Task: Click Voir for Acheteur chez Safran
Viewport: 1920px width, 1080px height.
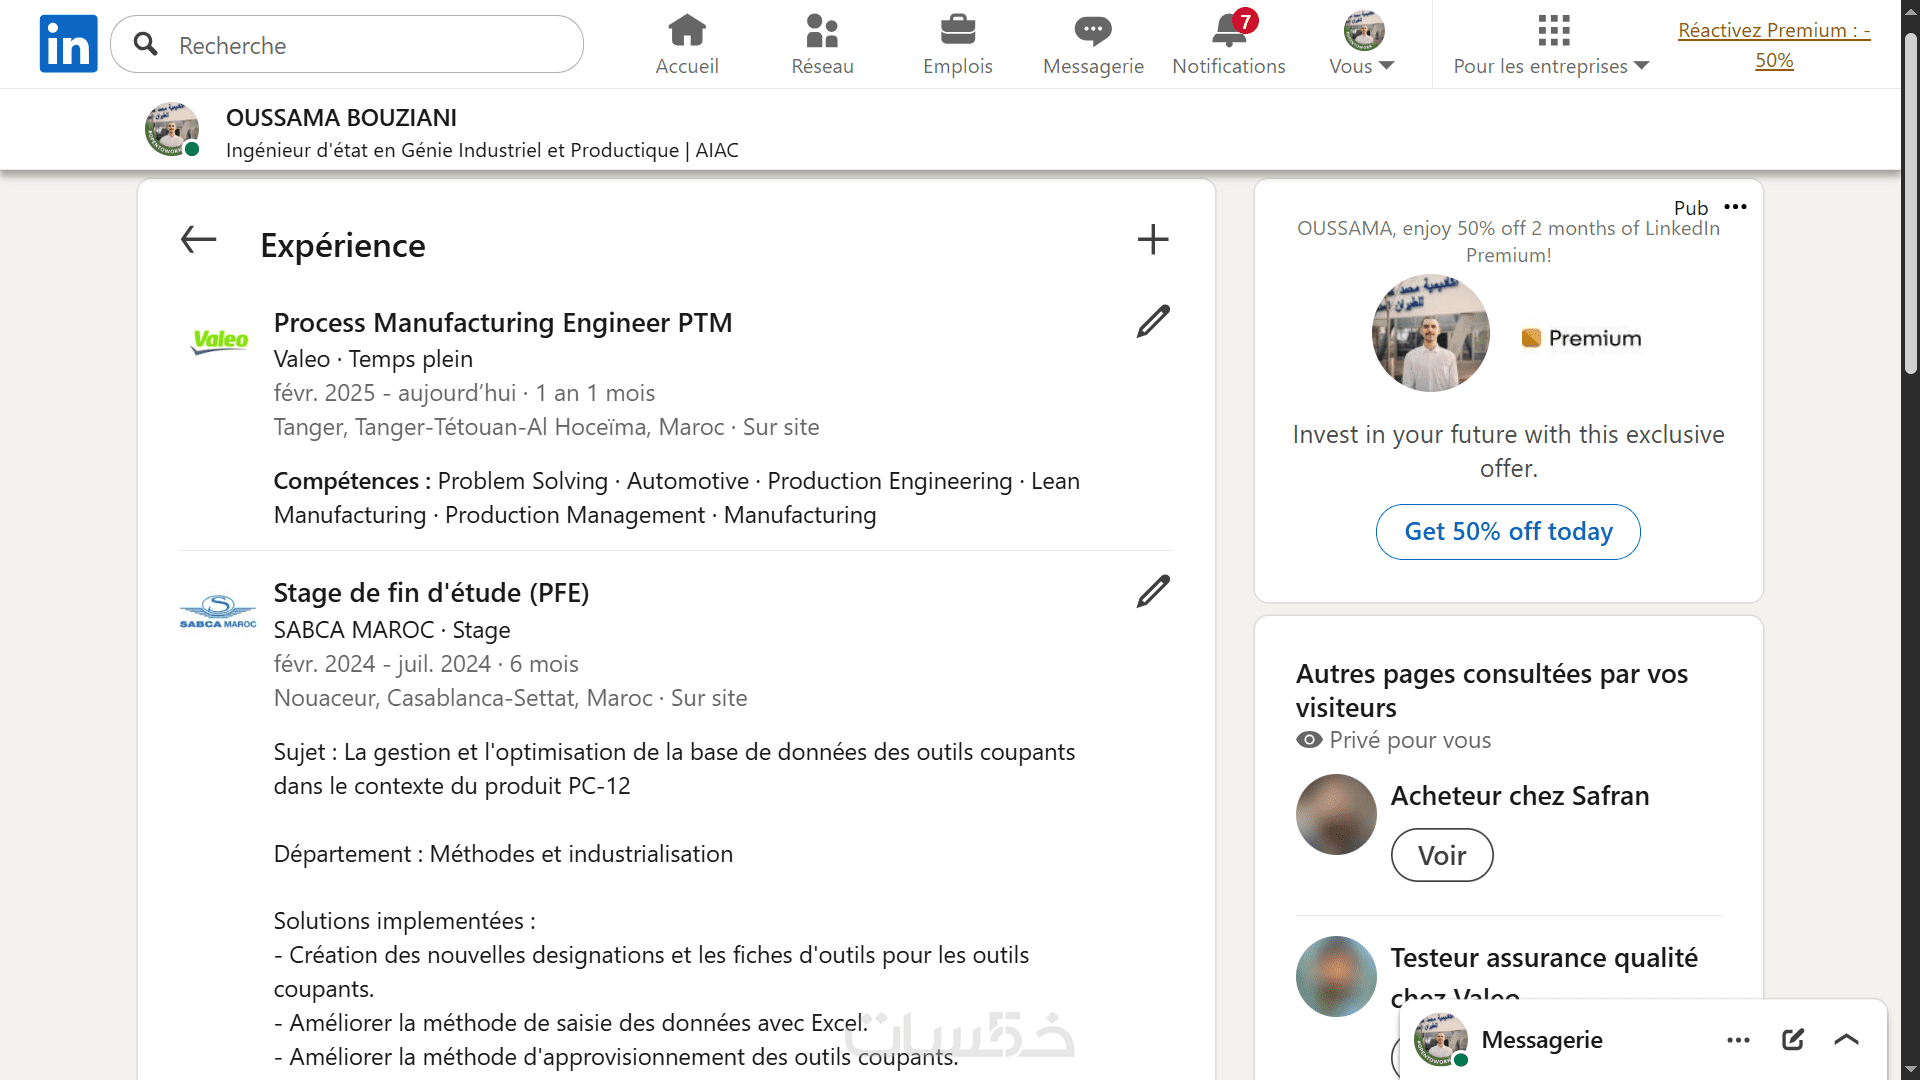Action: [x=1441, y=856]
